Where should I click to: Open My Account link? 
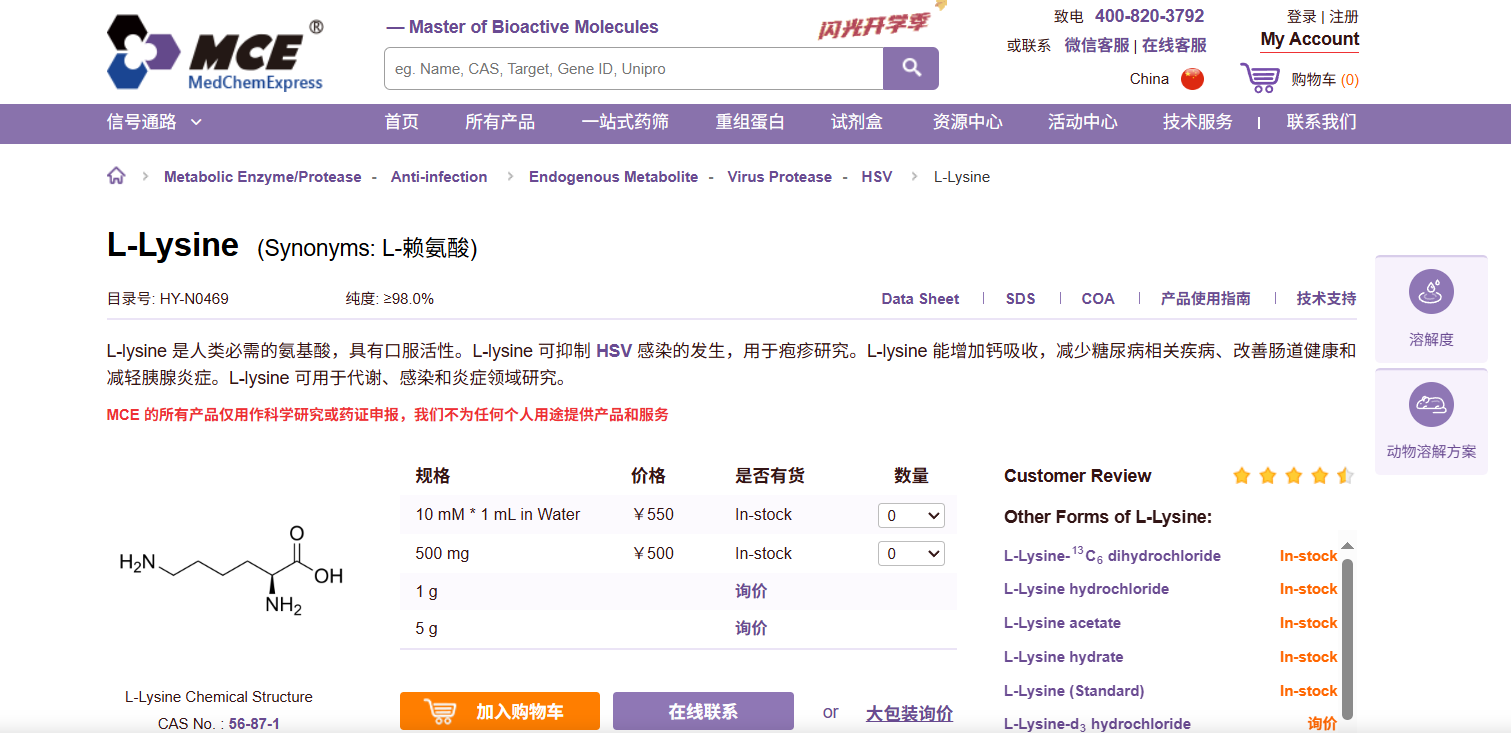(1309, 40)
